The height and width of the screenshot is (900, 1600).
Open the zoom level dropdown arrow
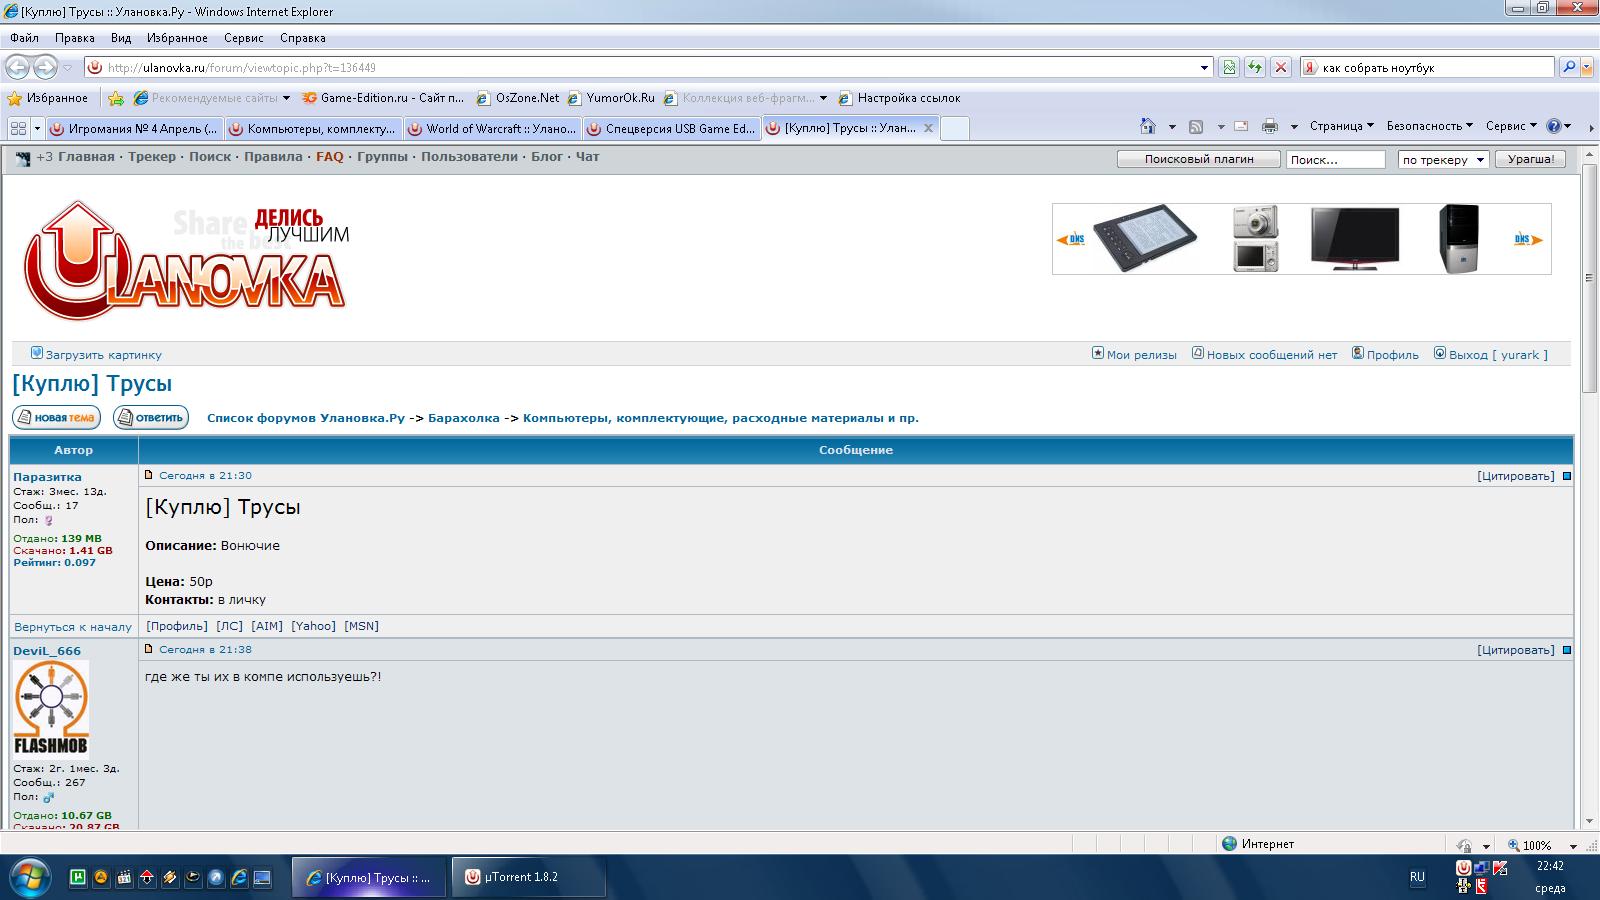pyautogui.click(x=1574, y=846)
